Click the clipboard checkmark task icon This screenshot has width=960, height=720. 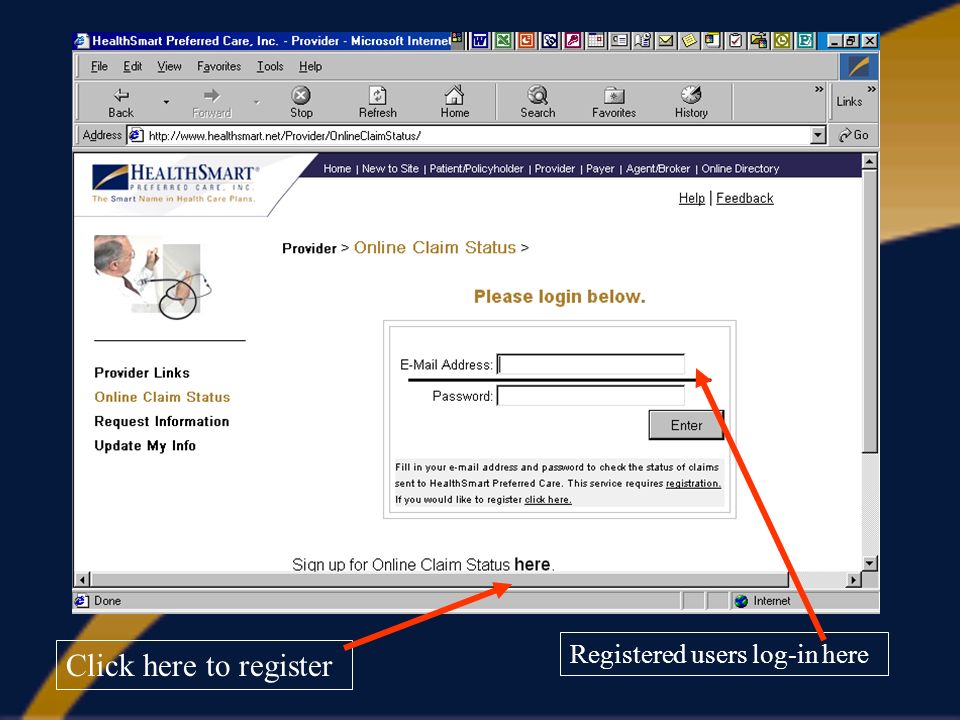pos(735,41)
